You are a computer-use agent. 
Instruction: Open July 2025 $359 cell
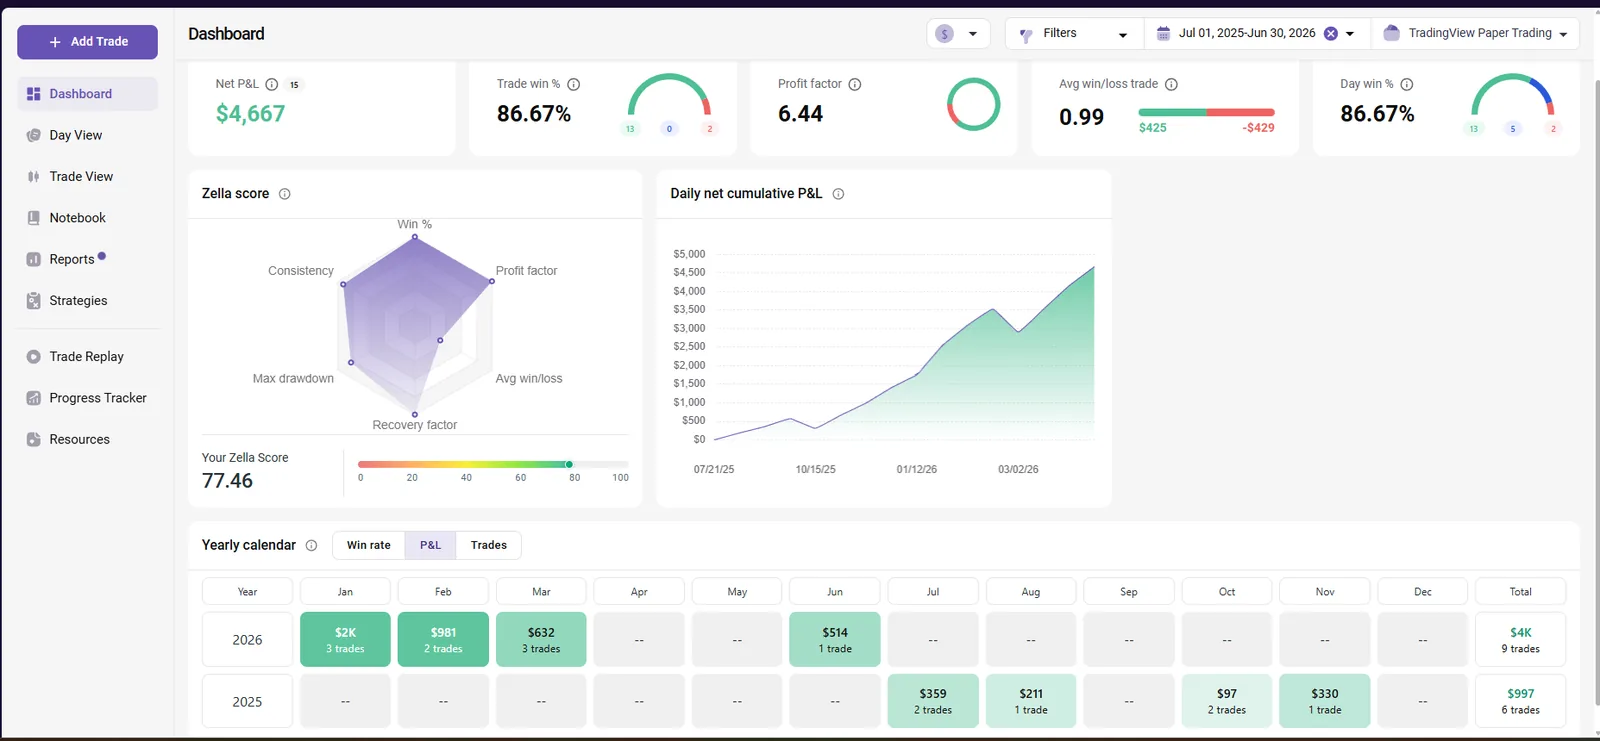tap(933, 701)
